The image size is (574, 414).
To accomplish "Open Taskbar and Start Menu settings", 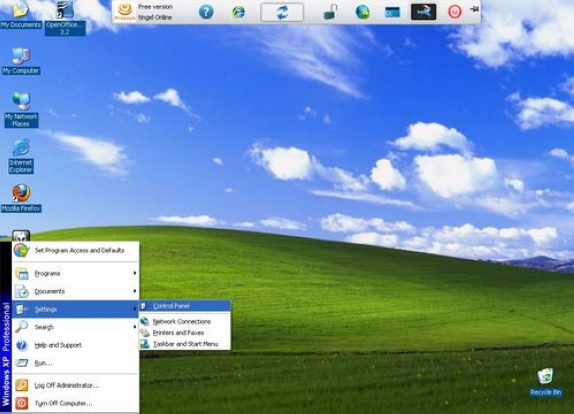I will [x=185, y=344].
